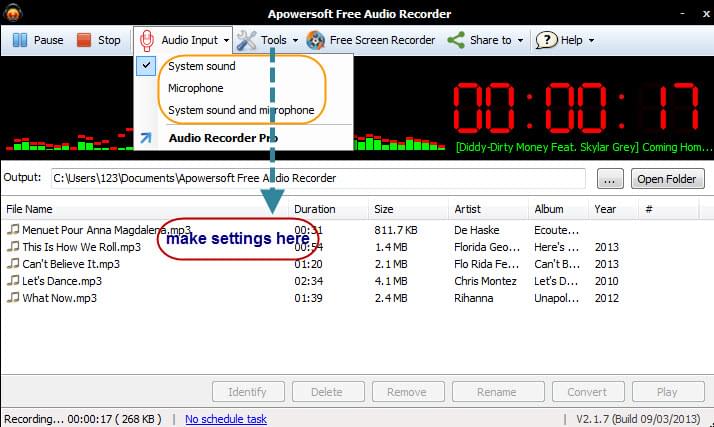Click the microphone Audio Input icon
This screenshot has width=714, height=427.
147,40
